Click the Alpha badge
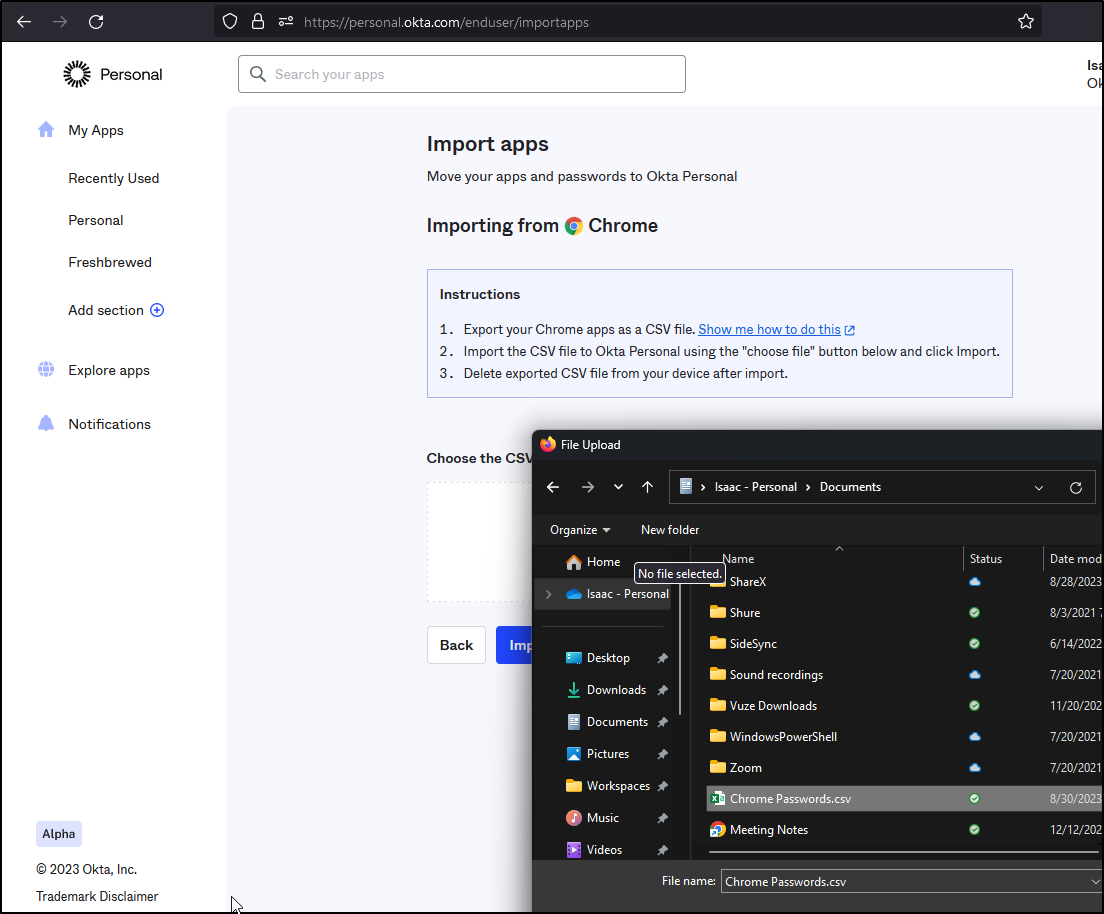 [x=59, y=834]
